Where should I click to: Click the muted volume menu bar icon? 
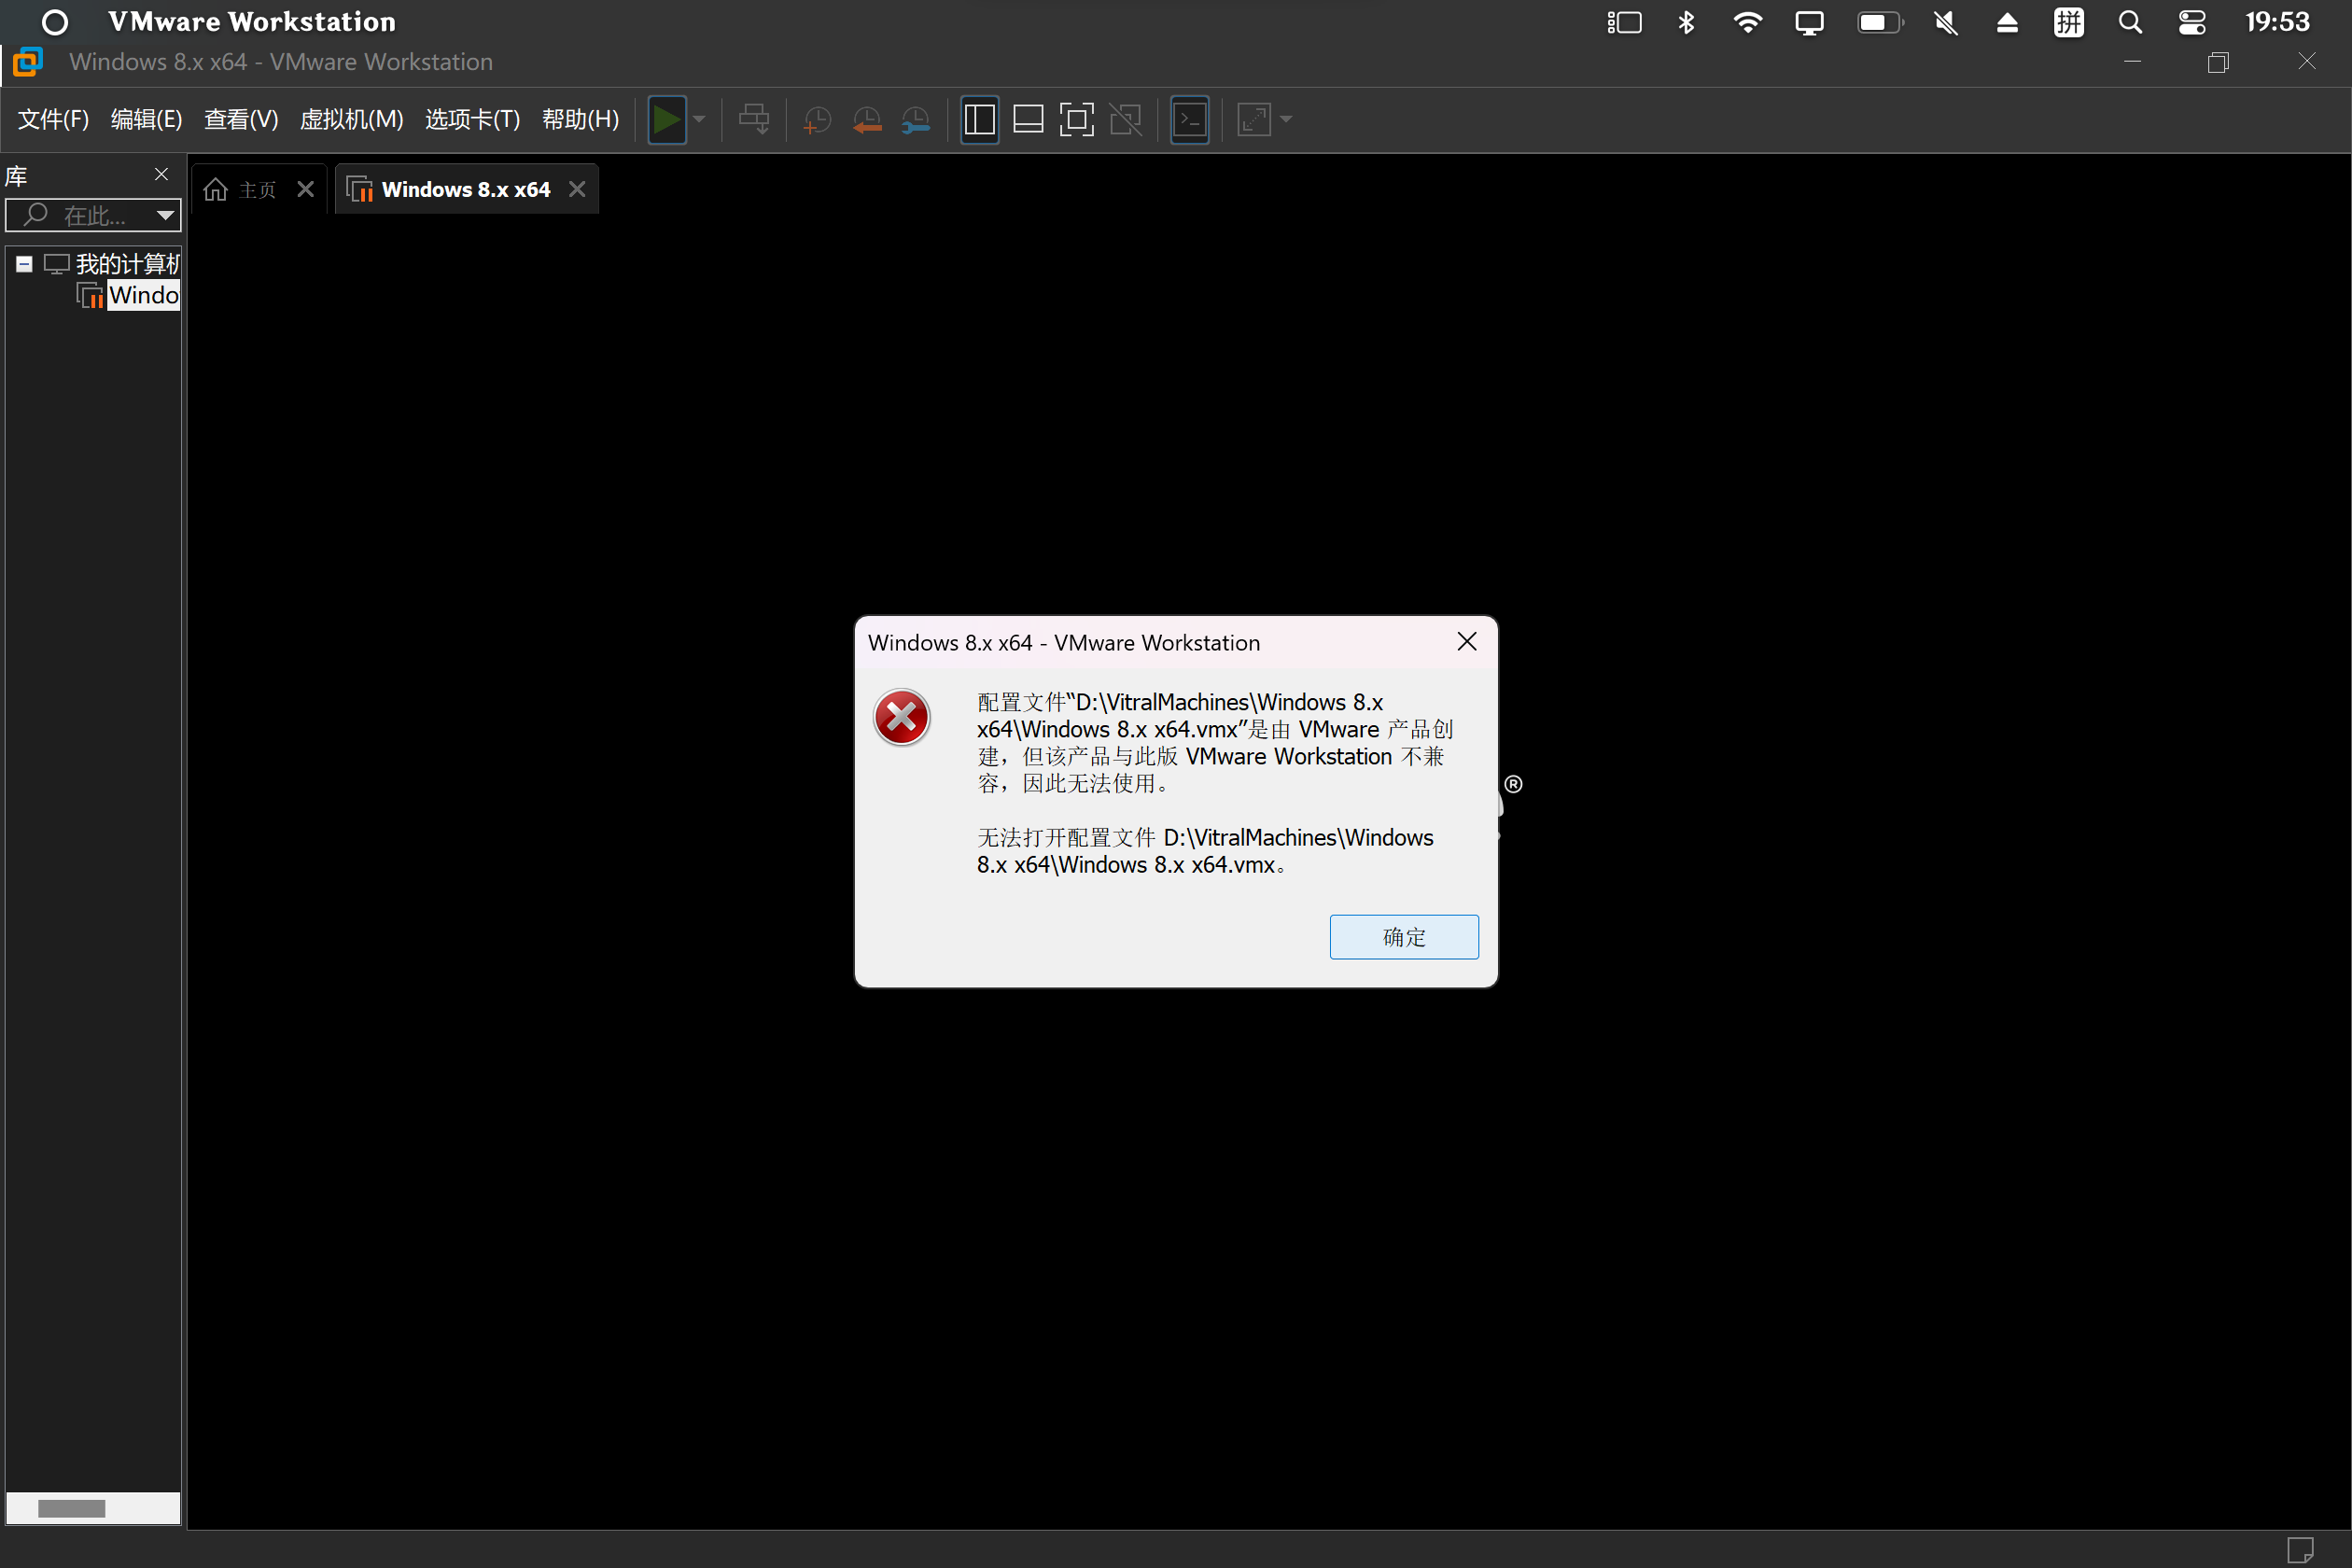(1946, 22)
